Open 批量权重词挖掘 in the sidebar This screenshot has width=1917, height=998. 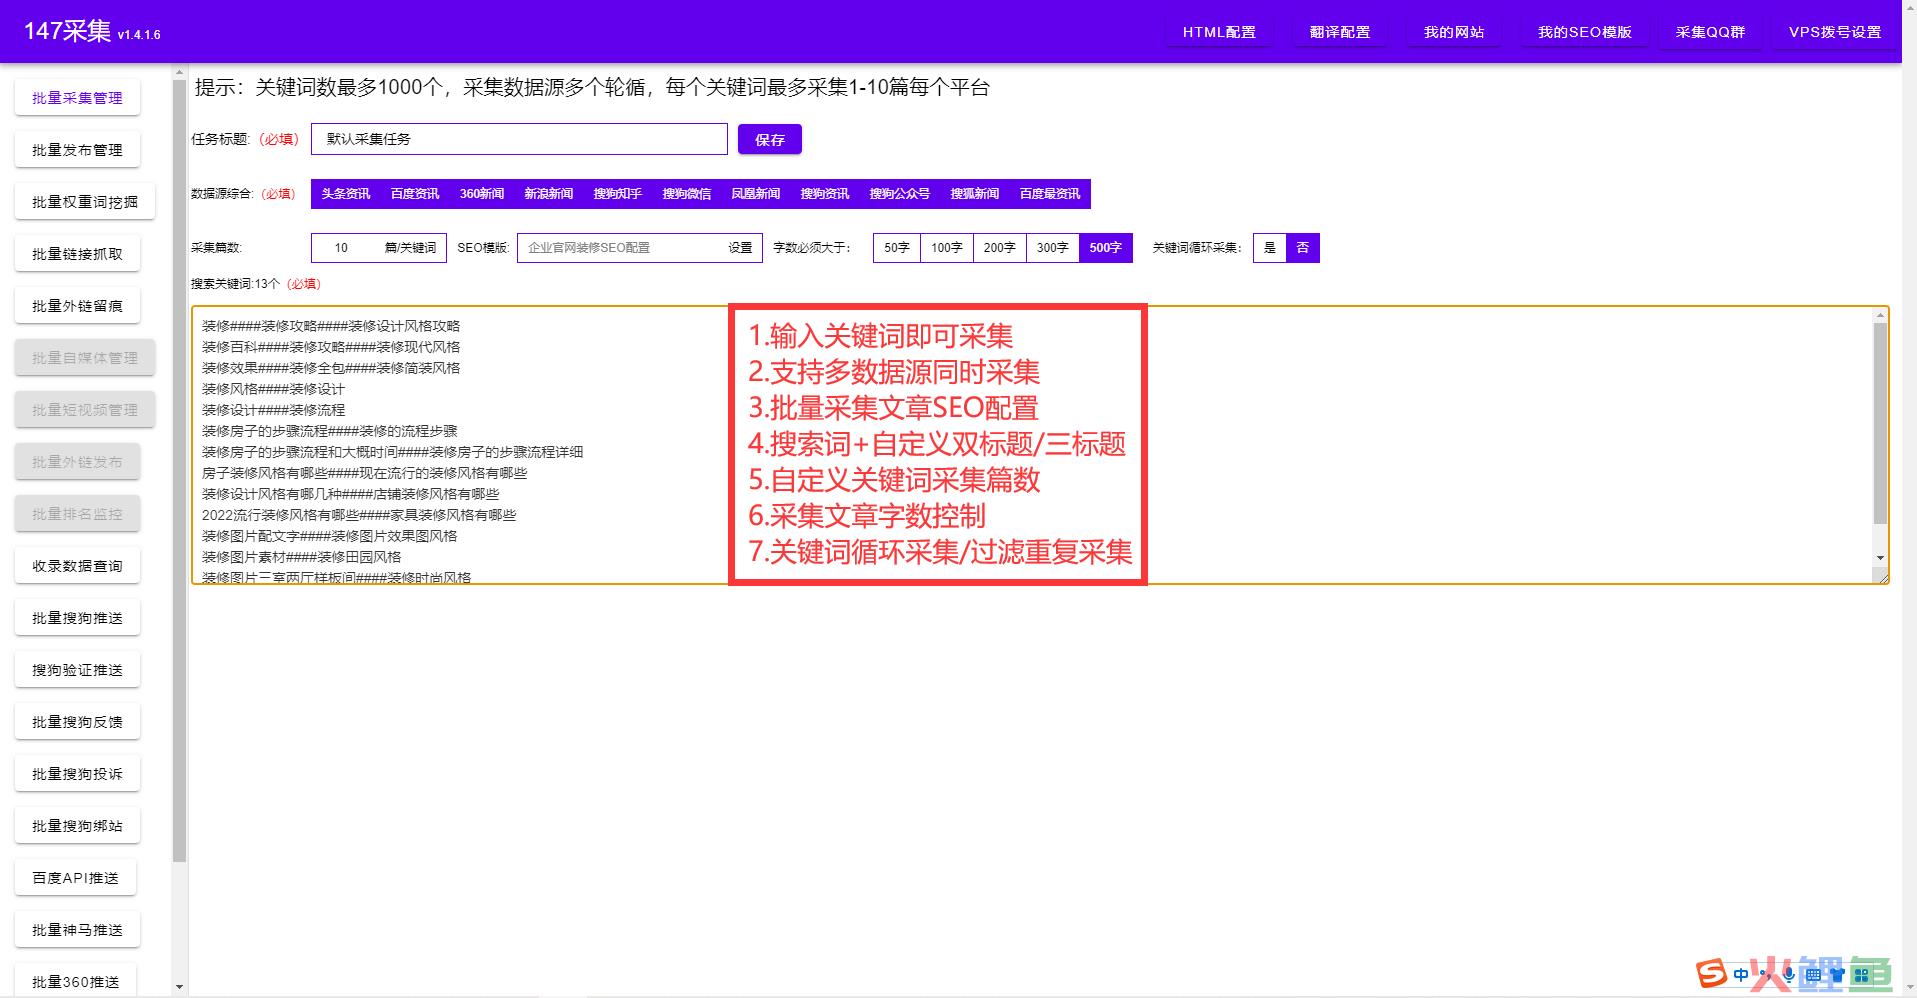(x=85, y=202)
